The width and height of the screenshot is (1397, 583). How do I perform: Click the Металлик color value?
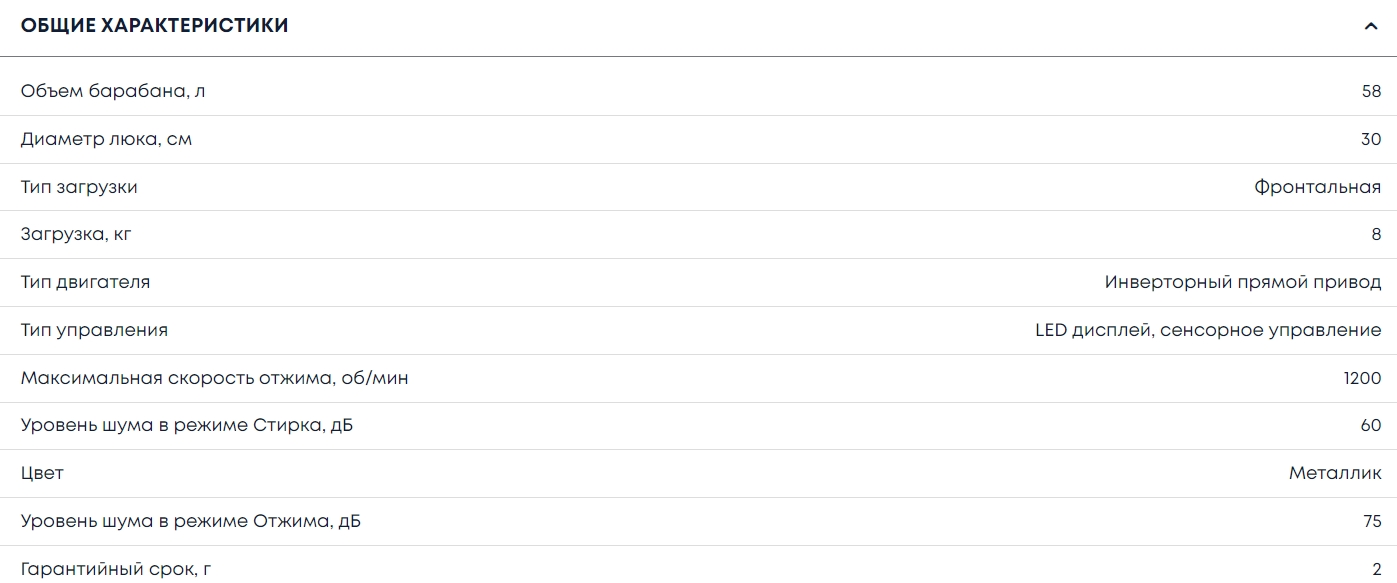(x=1334, y=473)
